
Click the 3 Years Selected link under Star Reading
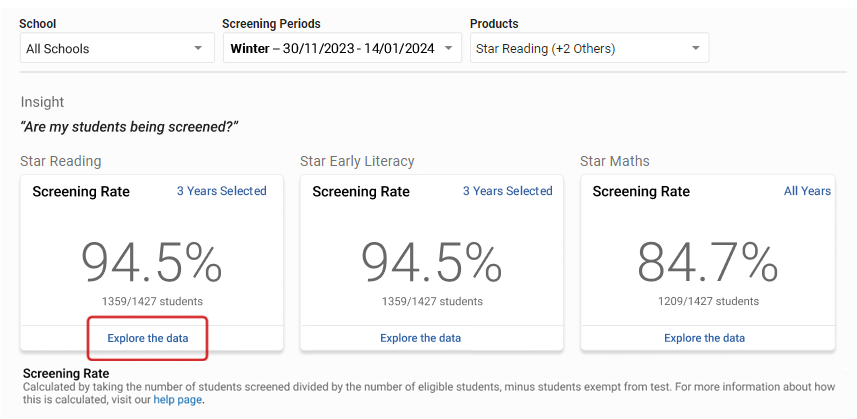coord(221,191)
